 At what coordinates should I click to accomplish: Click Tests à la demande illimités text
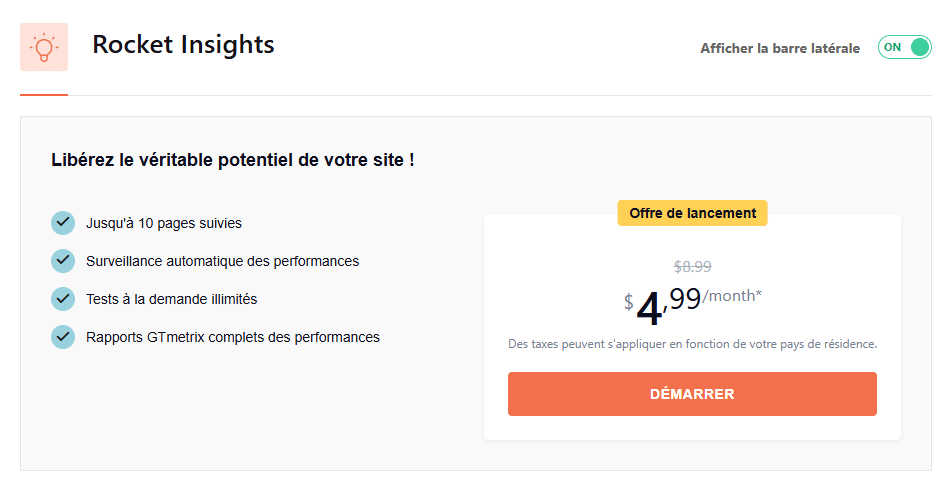pos(171,299)
